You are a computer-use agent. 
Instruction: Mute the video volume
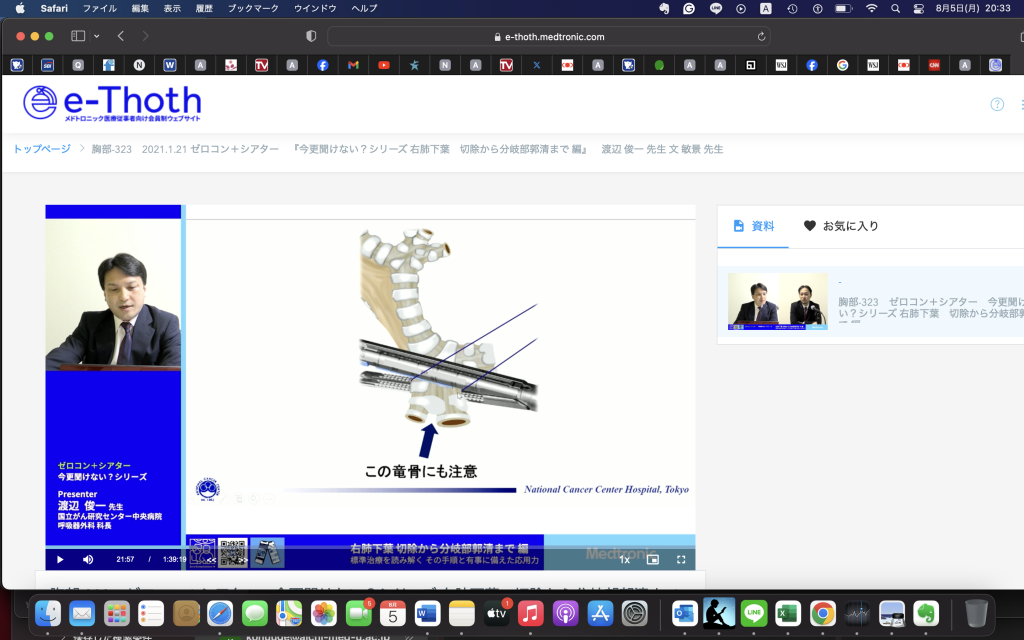pos(88,559)
